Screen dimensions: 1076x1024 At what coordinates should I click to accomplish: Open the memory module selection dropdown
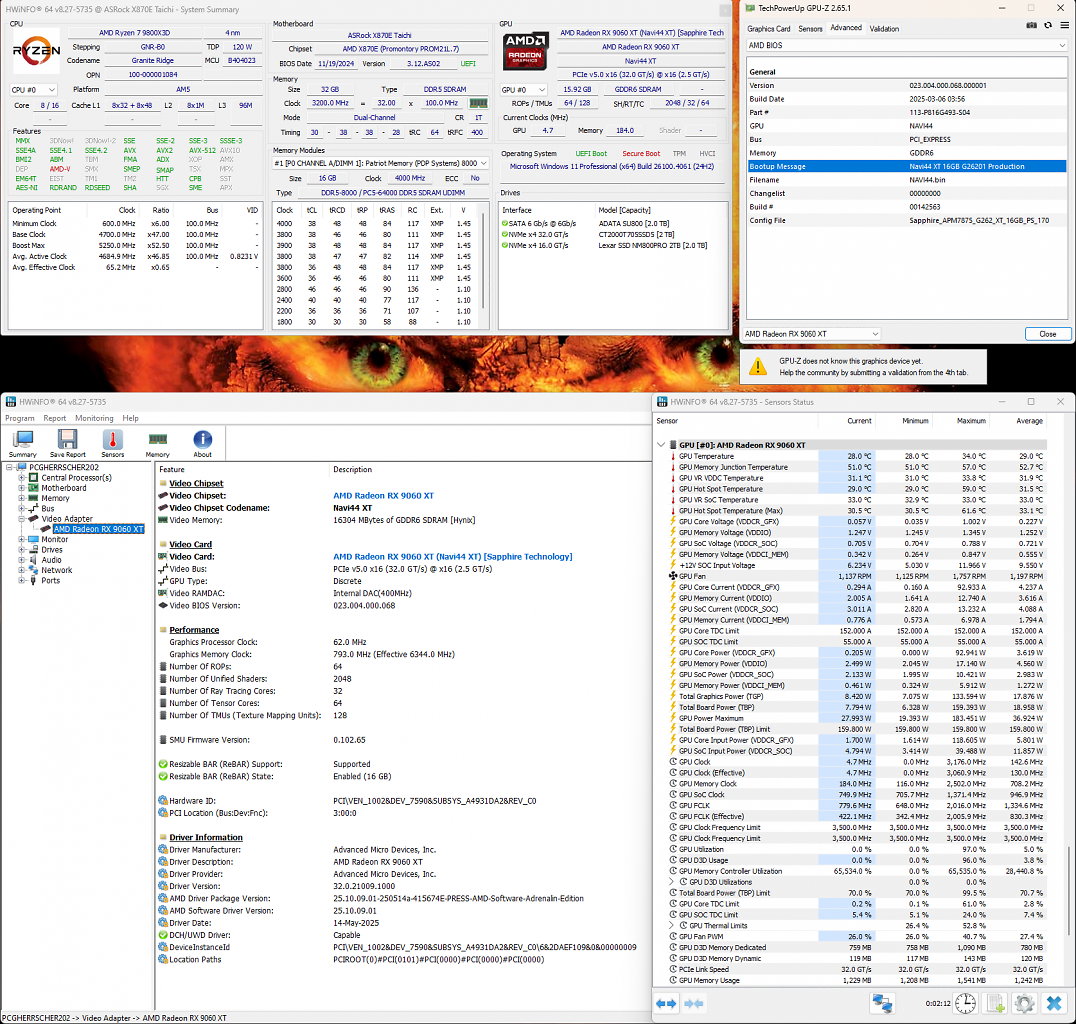coord(380,163)
